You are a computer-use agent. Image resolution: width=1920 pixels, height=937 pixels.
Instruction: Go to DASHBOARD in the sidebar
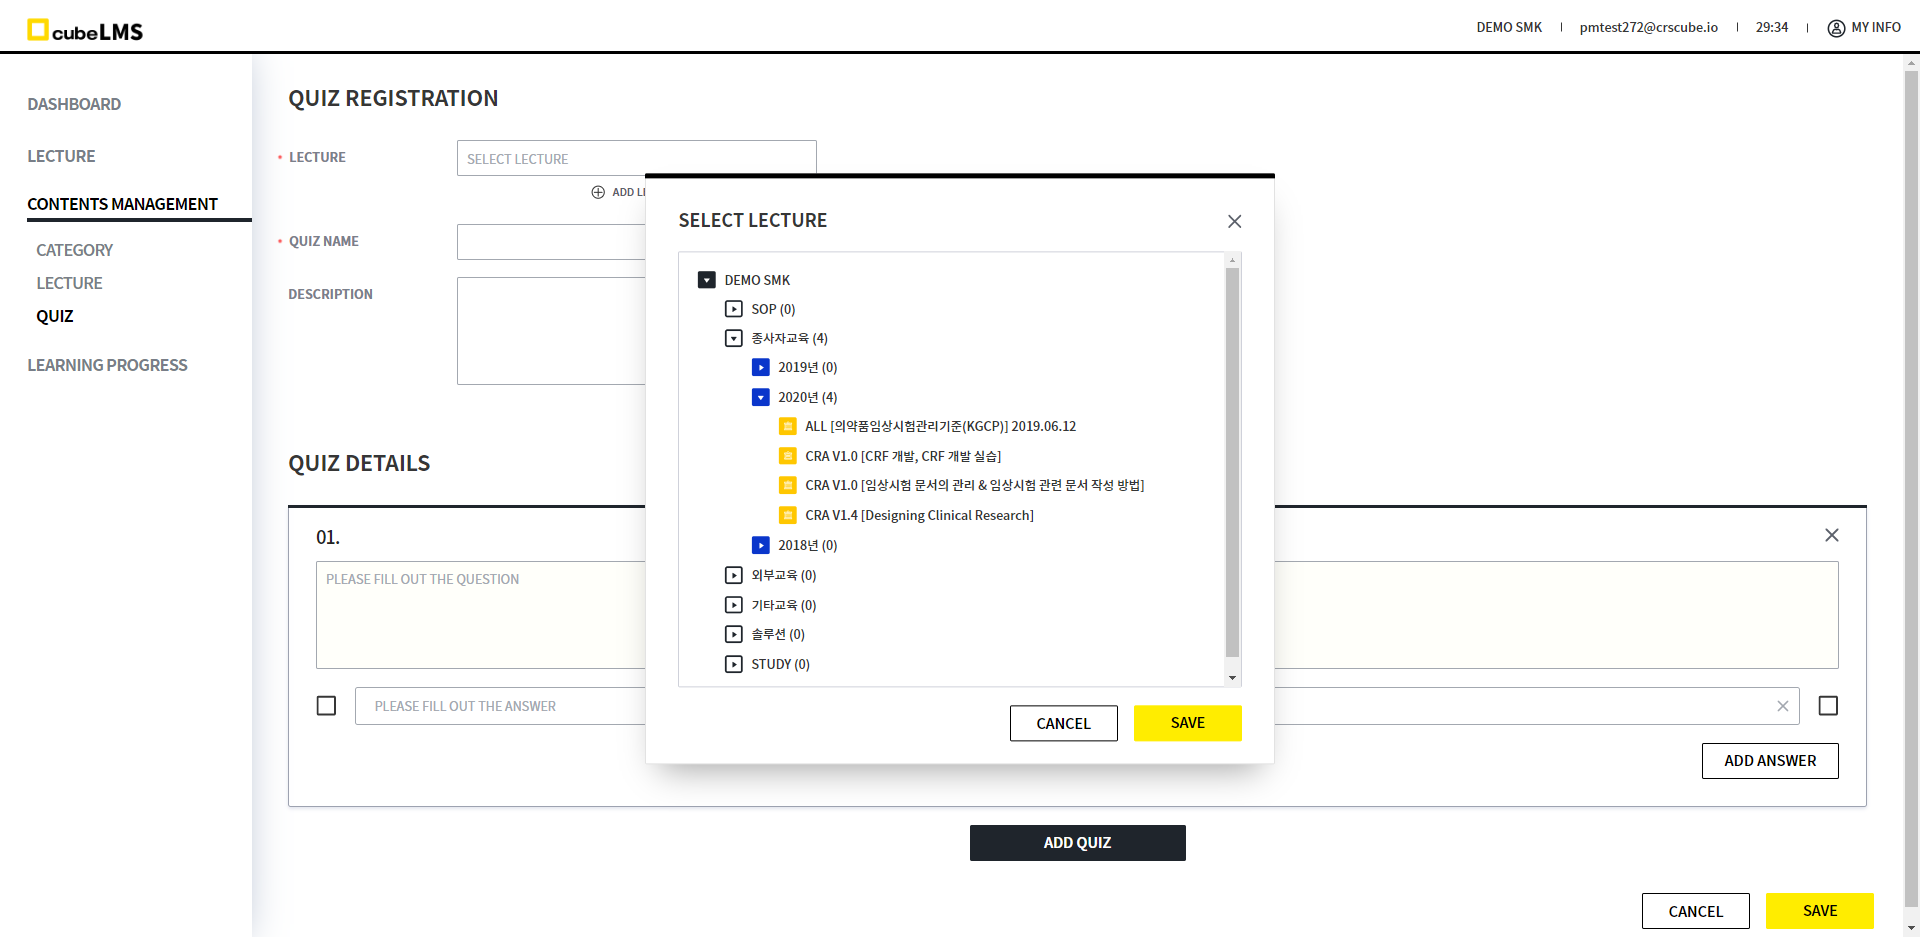pyautogui.click(x=74, y=104)
